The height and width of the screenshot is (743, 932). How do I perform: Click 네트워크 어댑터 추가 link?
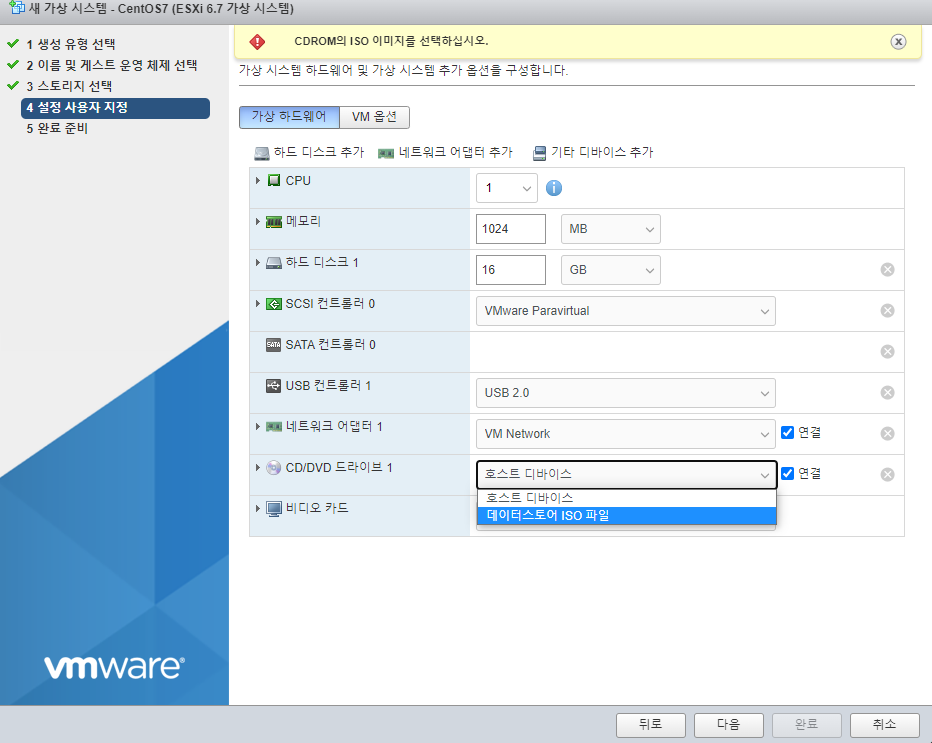click(455, 153)
